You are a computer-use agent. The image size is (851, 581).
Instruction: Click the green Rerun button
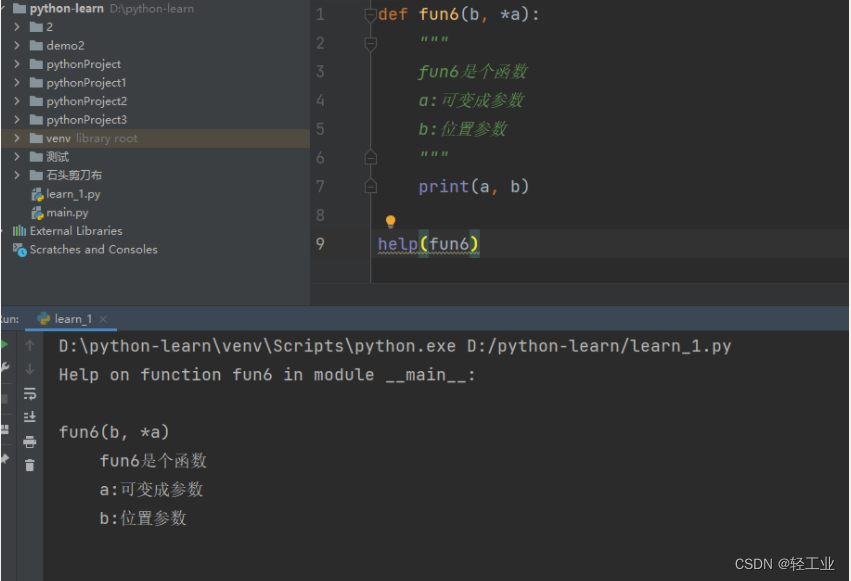click(x=4, y=344)
